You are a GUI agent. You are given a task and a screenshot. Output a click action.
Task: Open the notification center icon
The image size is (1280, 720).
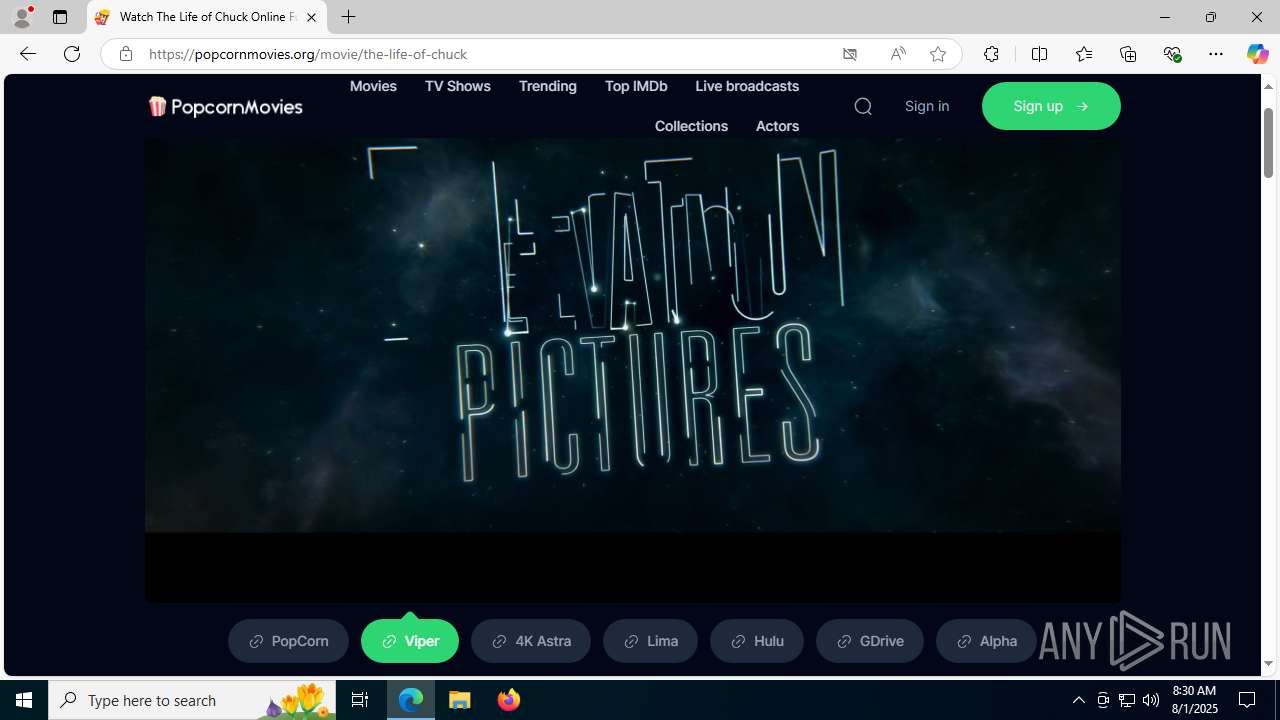pos(1247,700)
